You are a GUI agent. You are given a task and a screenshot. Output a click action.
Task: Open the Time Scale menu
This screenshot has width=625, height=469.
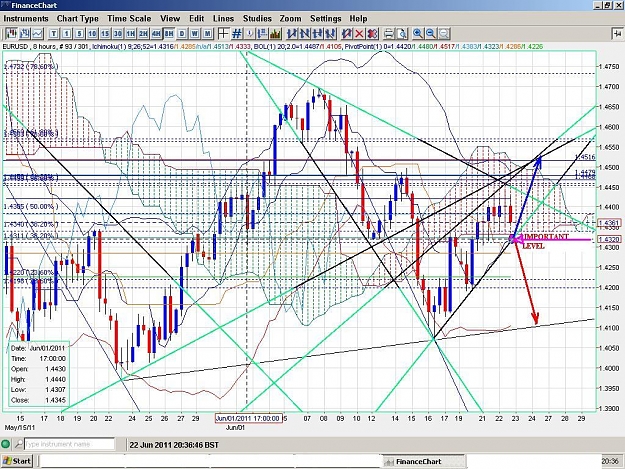(129, 18)
